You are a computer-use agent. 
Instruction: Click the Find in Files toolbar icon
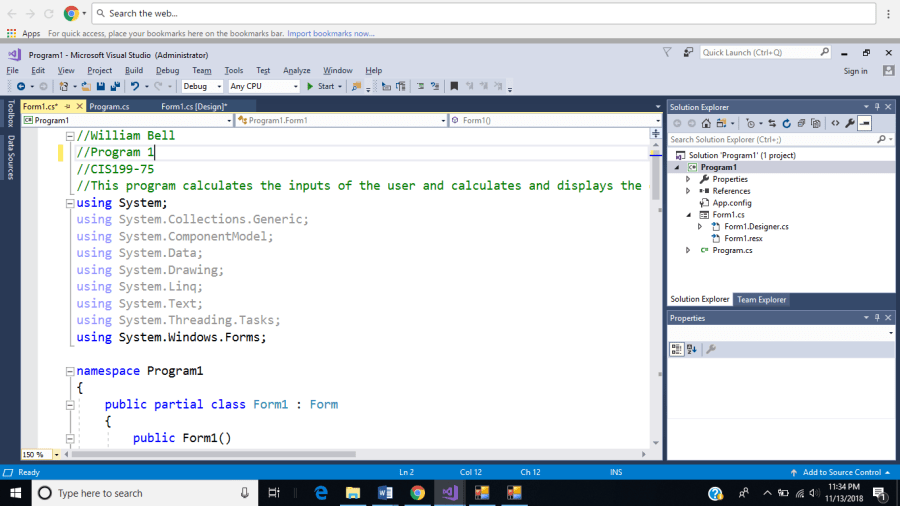tap(356, 86)
